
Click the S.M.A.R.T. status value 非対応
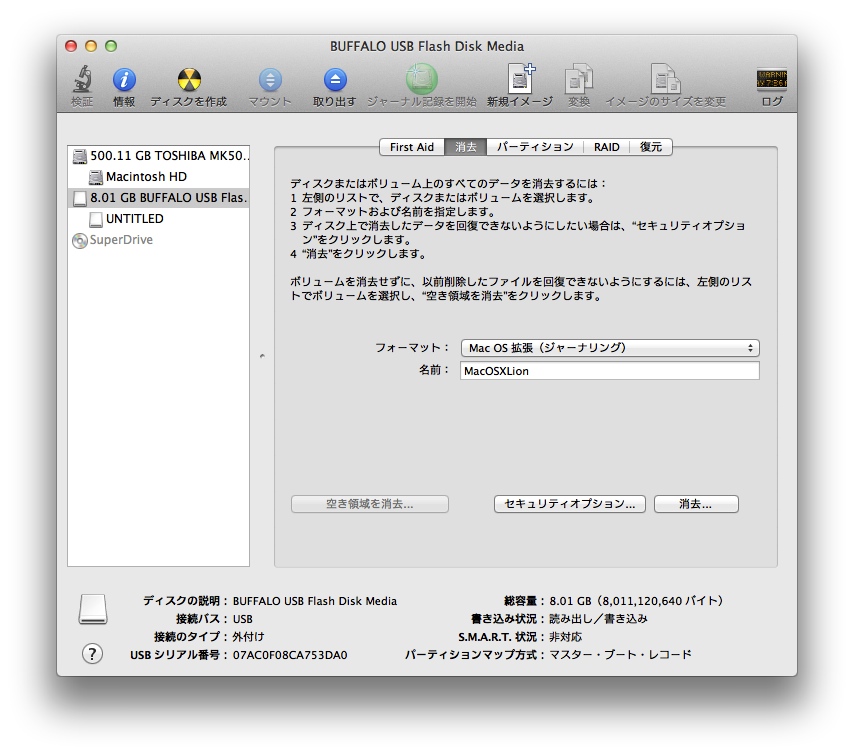(x=565, y=637)
